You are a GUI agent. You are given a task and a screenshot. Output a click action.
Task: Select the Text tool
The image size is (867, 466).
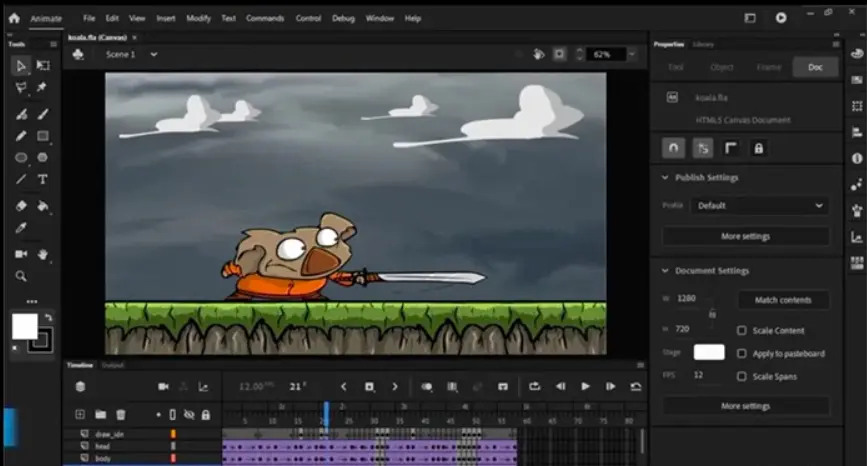(43, 179)
